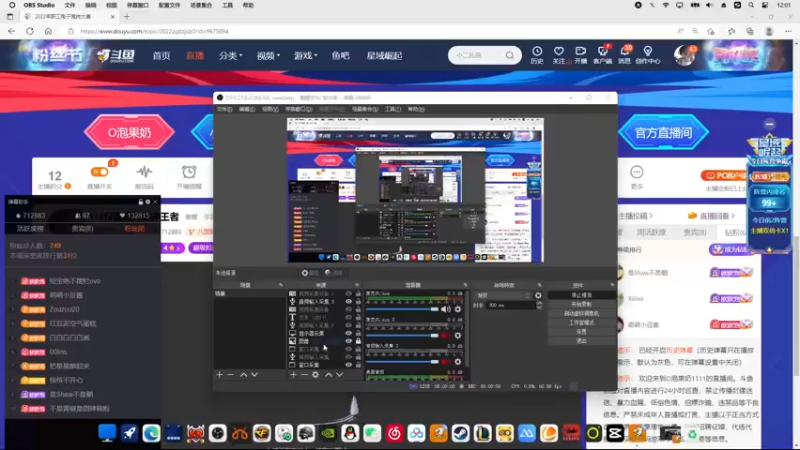The width and height of the screenshot is (800, 450).
Task: Toggle lock on the image source
Action: [358, 341]
